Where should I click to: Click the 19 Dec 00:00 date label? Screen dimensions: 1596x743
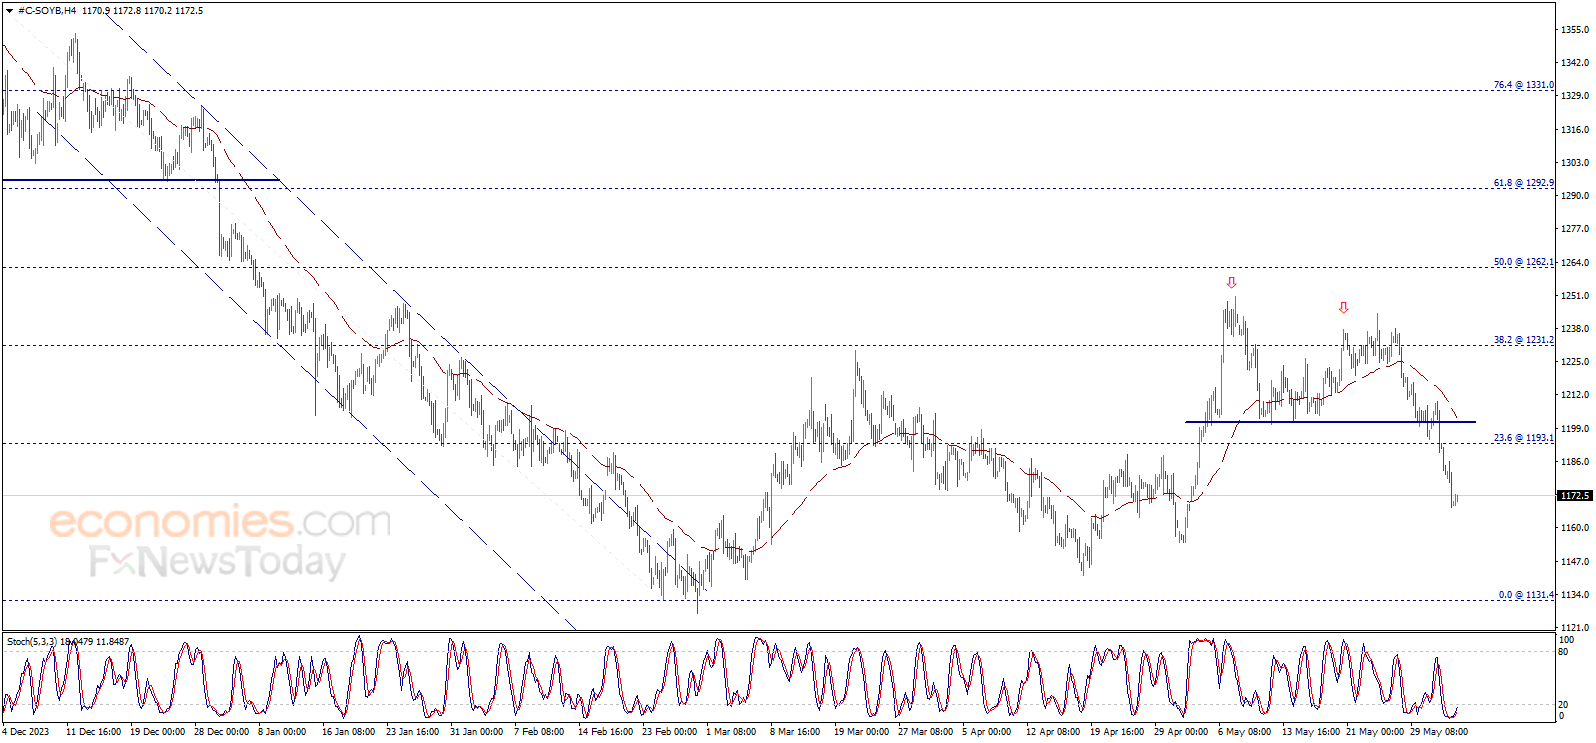pyautogui.click(x=158, y=732)
